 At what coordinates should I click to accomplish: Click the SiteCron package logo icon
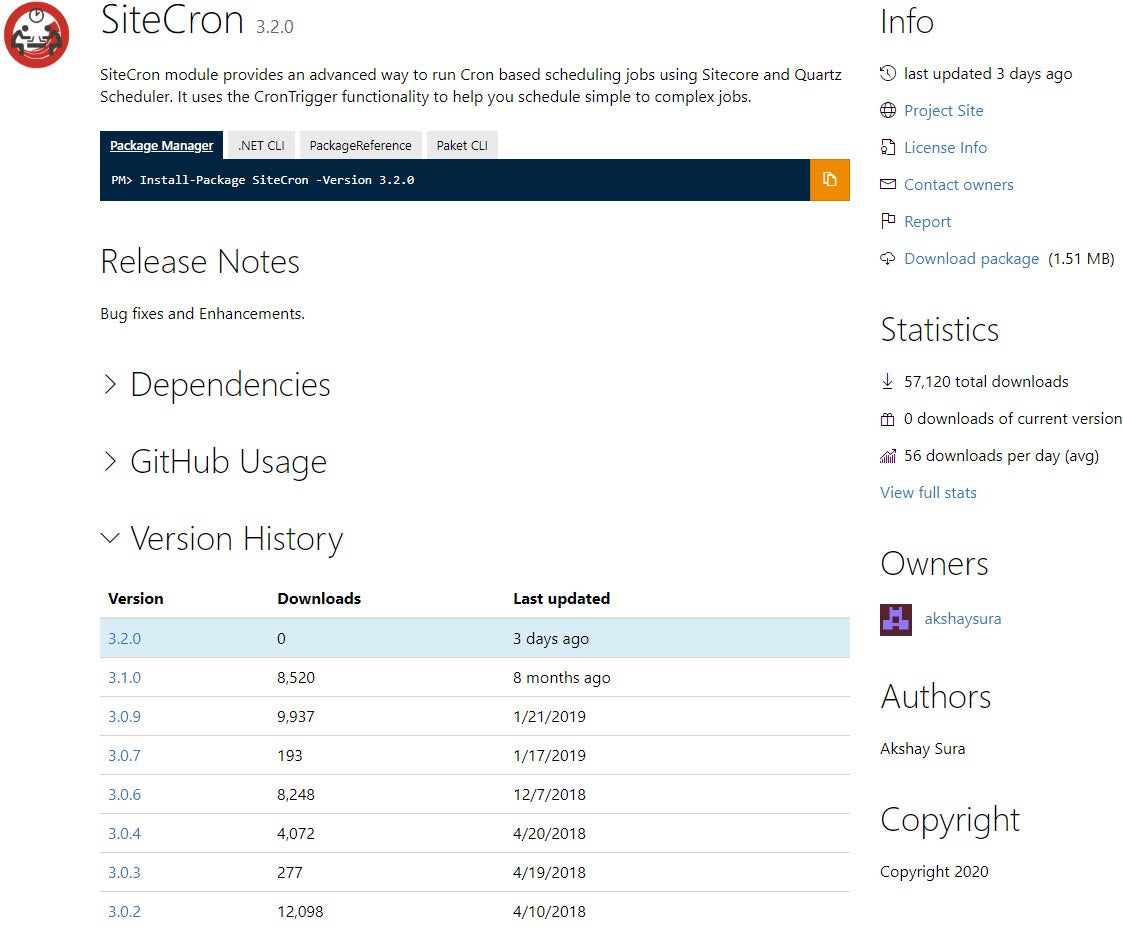coord(37,35)
